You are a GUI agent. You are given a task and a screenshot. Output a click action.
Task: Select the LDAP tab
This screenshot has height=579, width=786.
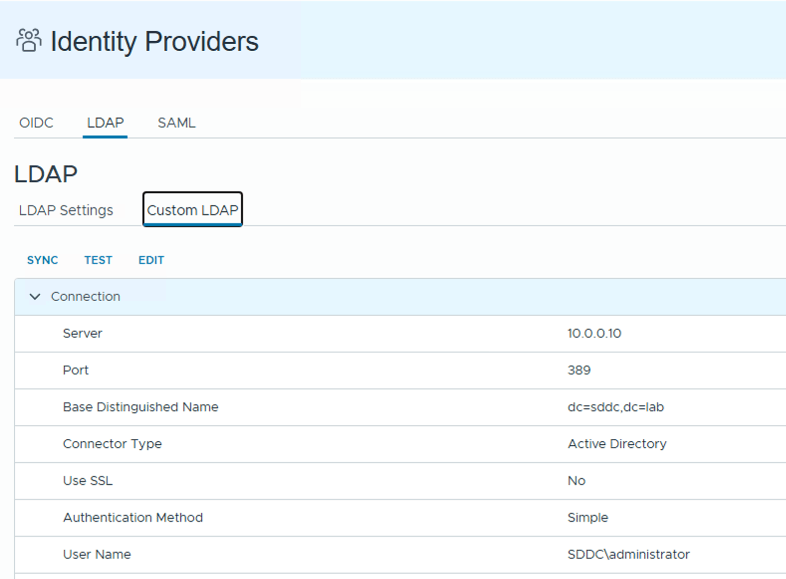point(105,123)
